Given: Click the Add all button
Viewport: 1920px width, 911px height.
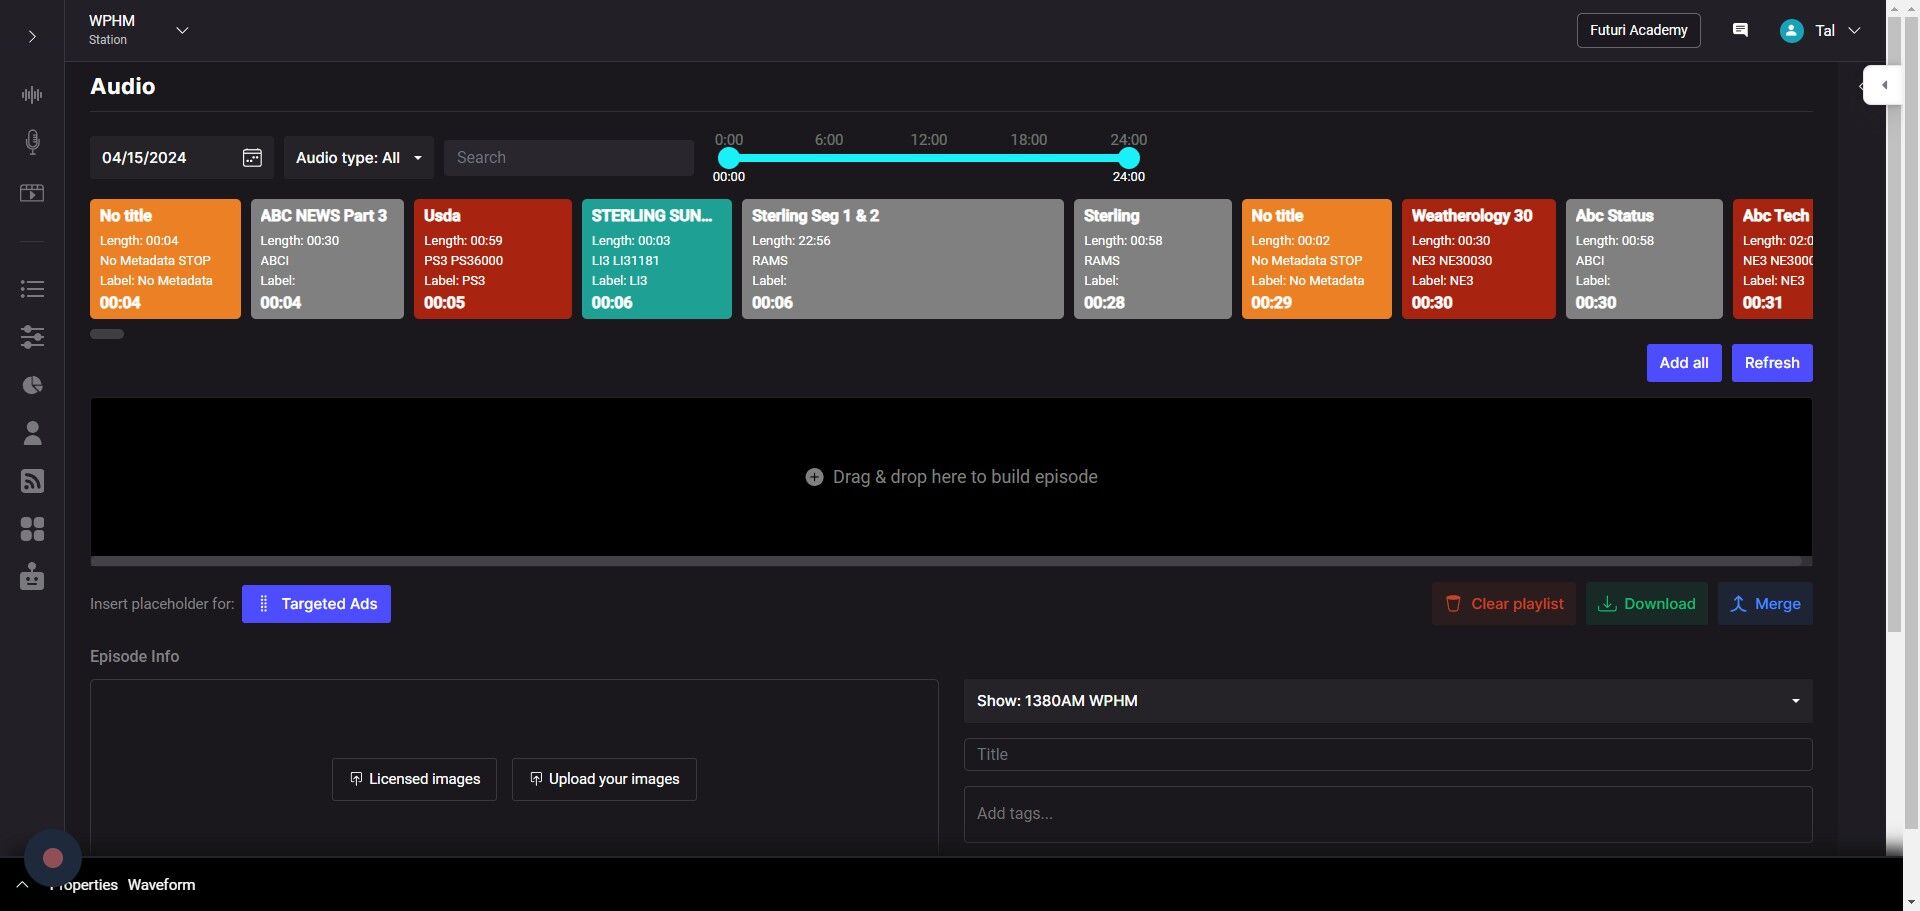Looking at the screenshot, I should point(1683,363).
